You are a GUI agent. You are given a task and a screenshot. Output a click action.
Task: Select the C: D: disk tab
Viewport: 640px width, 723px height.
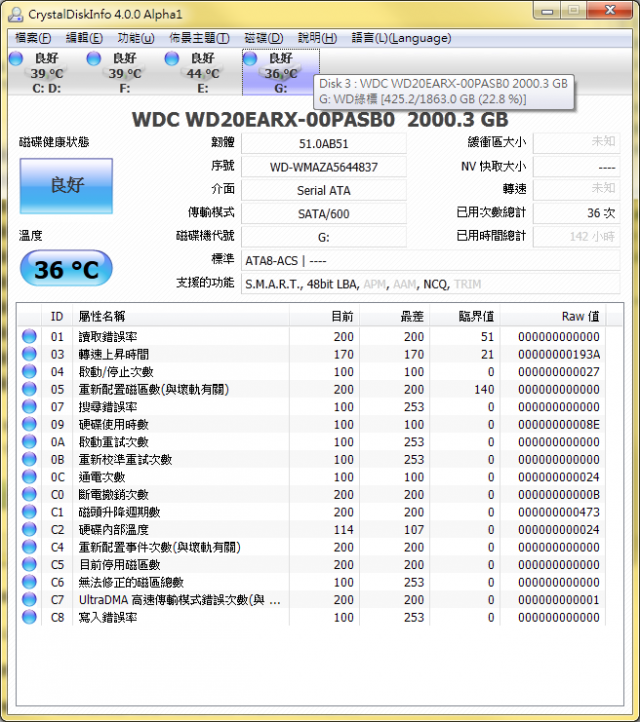46,72
